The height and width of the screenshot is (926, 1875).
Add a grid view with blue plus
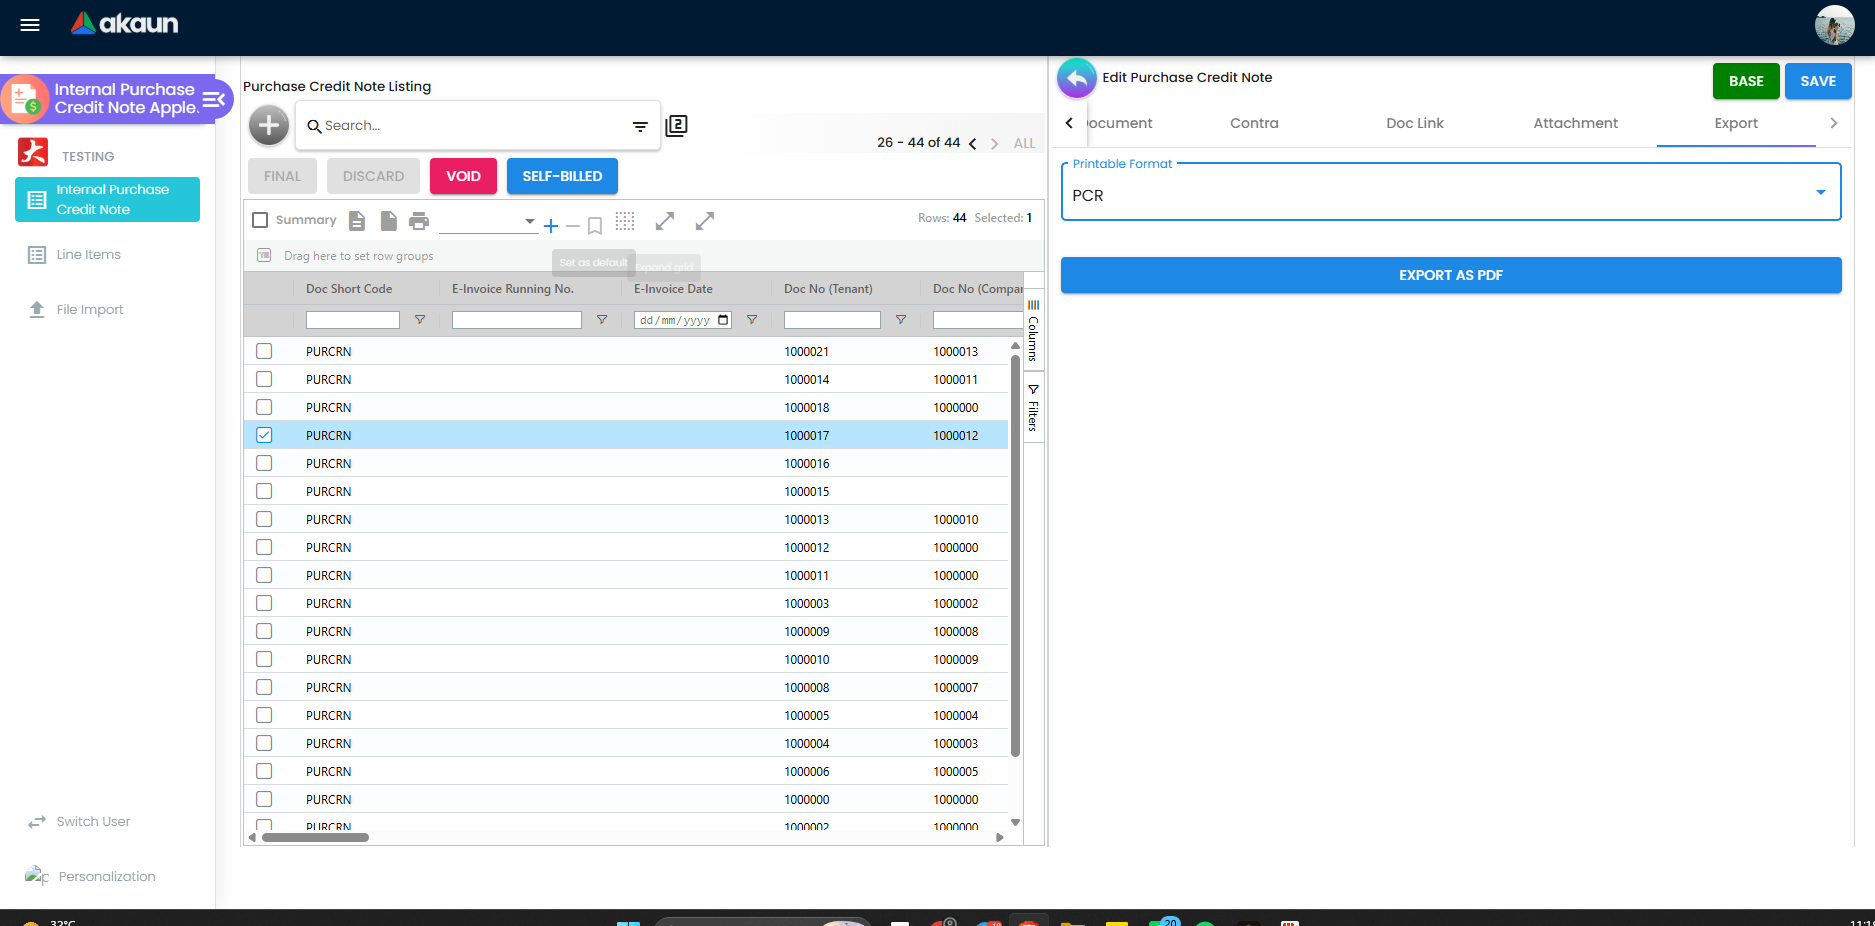[x=551, y=226]
